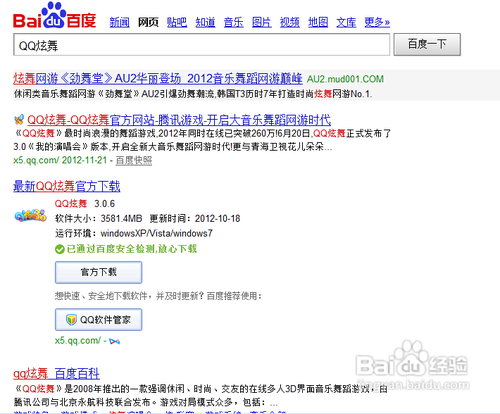The height and width of the screenshot is (414, 500).
Task: Click the 想快速、安全地下载软件 recommendation text
Action: click(x=158, y=296)
